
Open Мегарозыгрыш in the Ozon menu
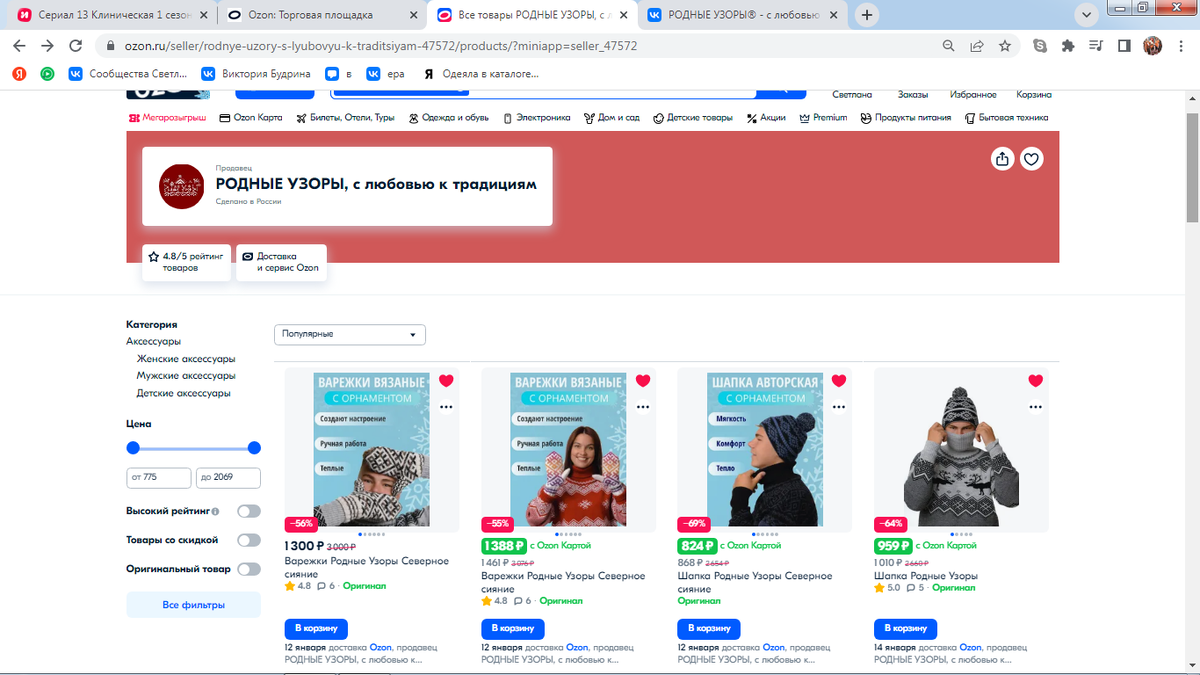[x=167, y=117]
